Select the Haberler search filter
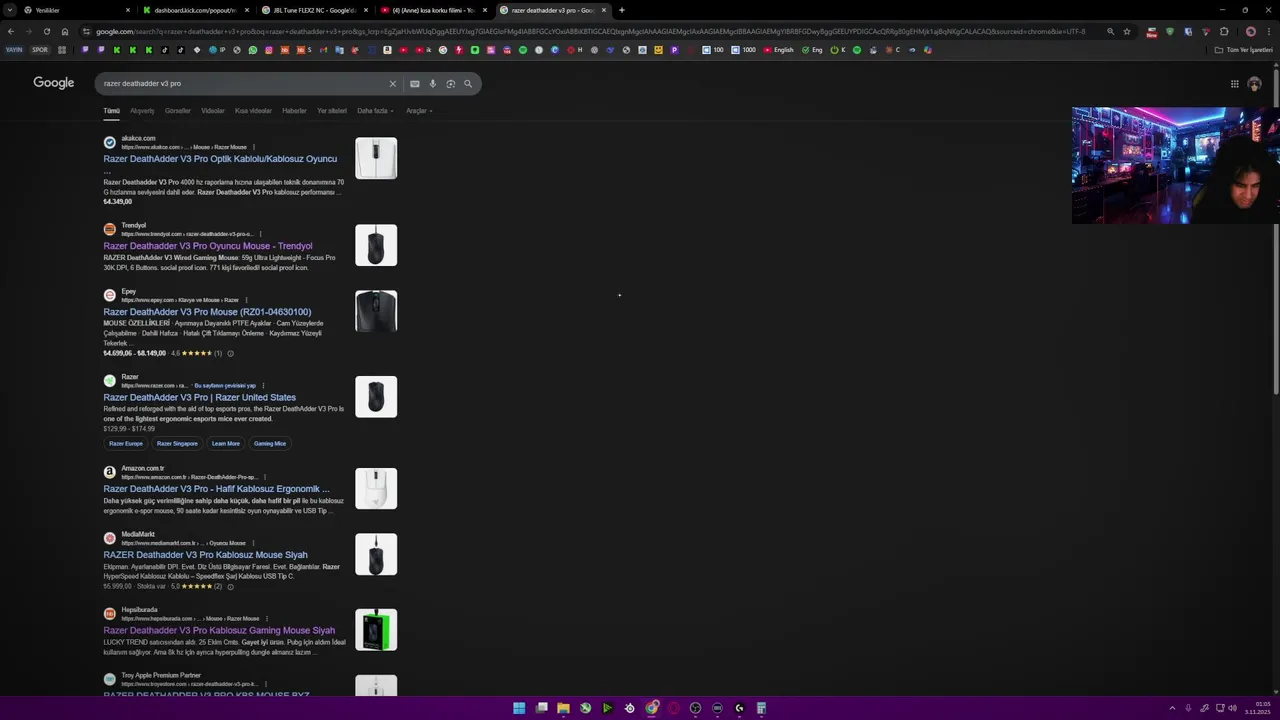Viewport: 1280px width, 720px height. point(294,111)
